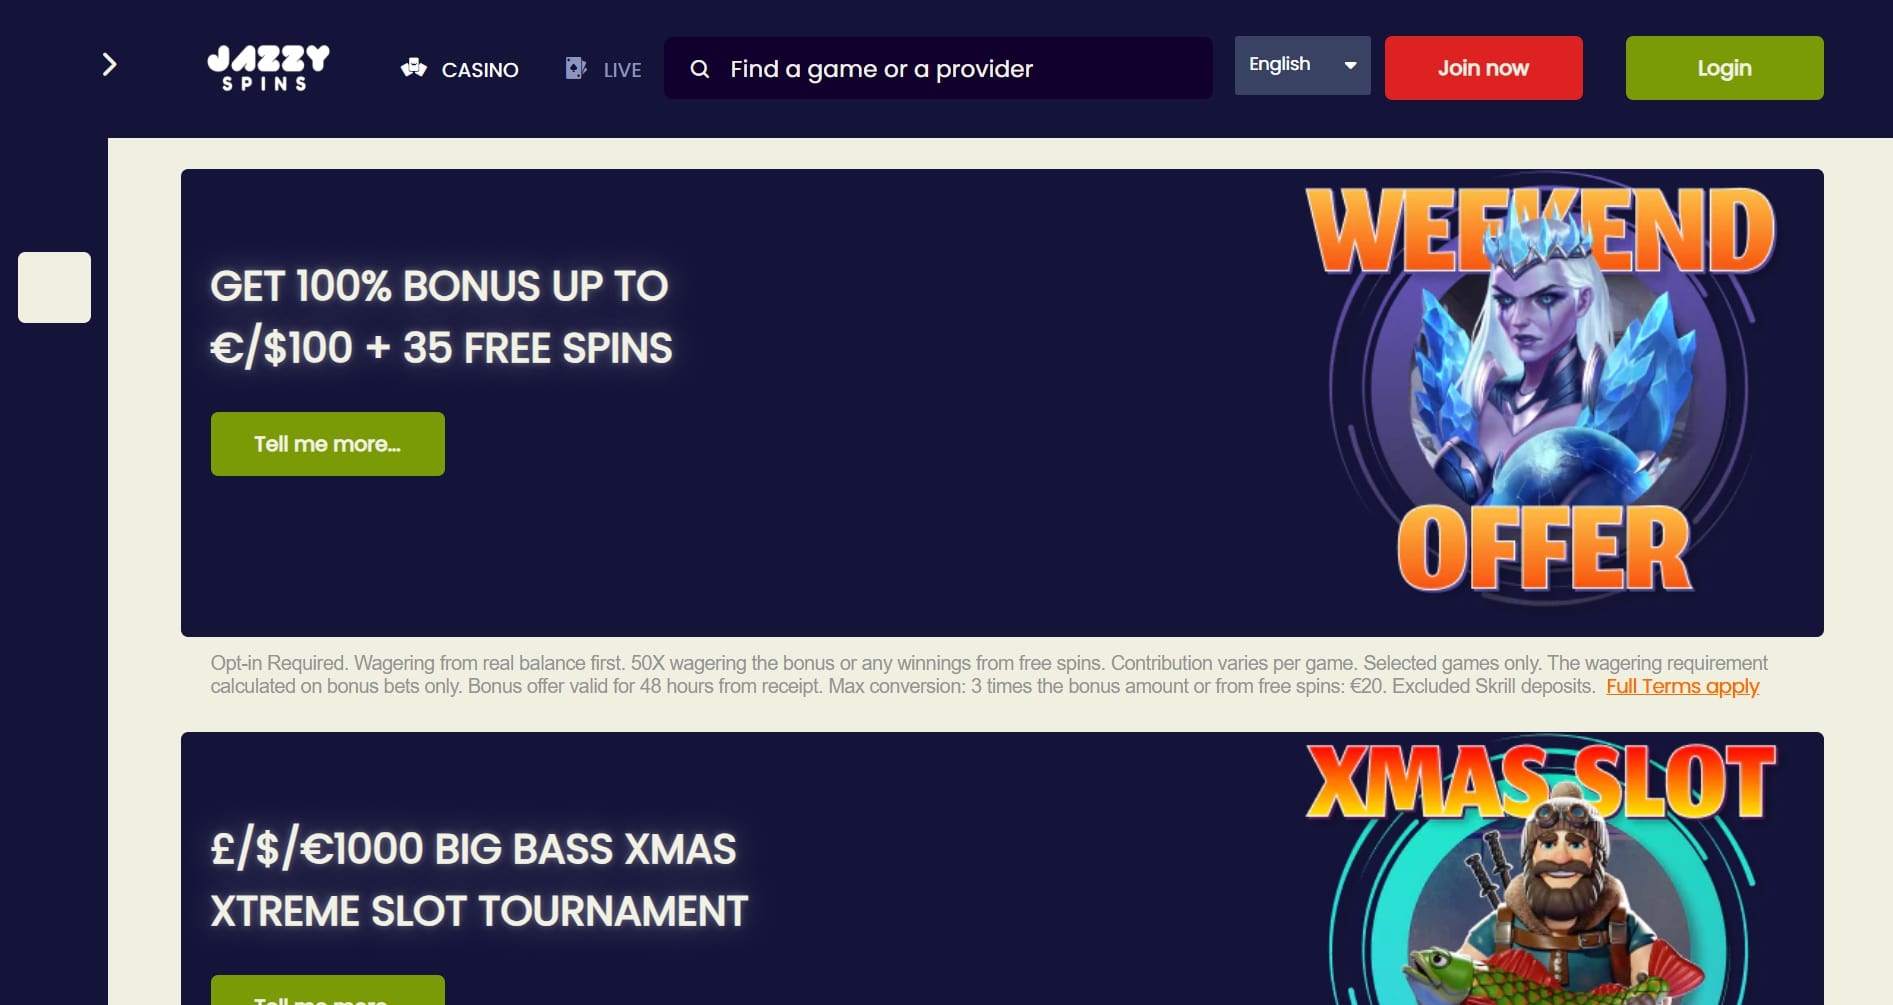The height and width of the screenshot is (1005, 1893).
Task: Open the LIVE menu item
Action: pyautogui.click(x=622, y=70)
